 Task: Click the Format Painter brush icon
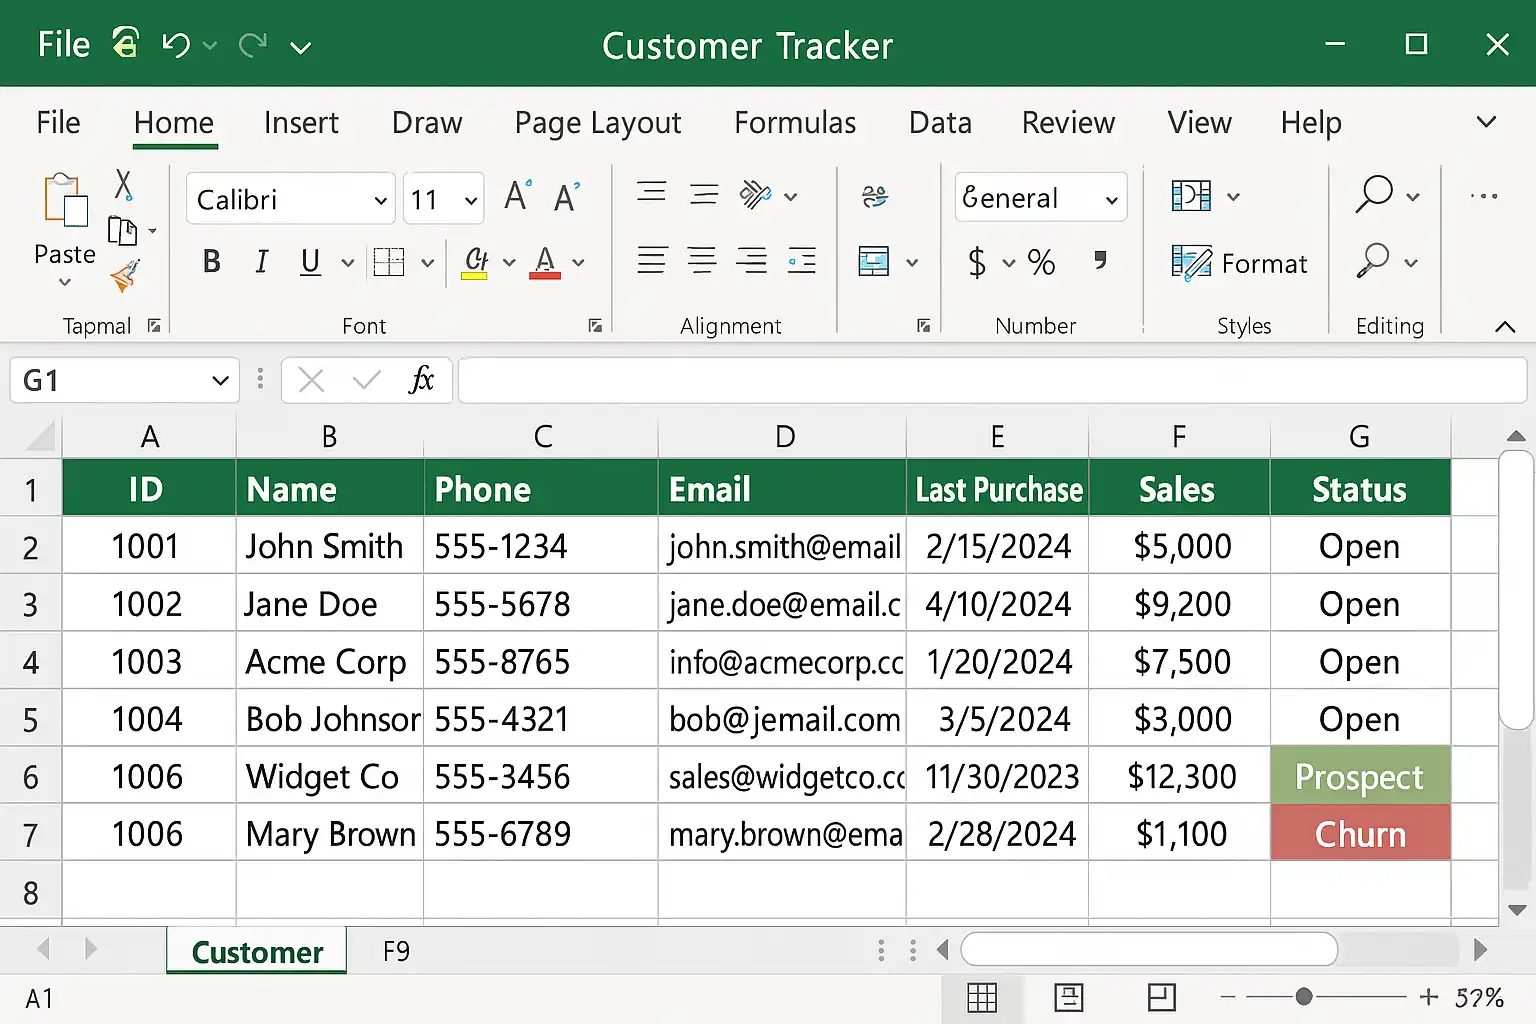tap(124, 276)
